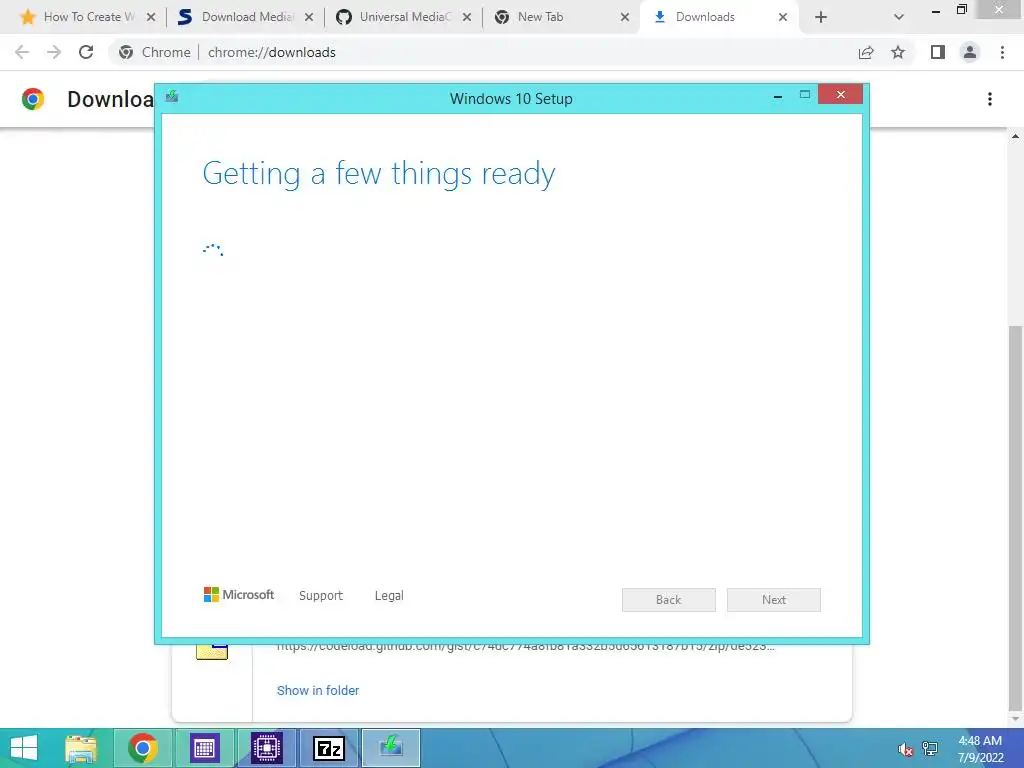Minimize the Windows 10 Setup window
Viewport: 1024px width, 768px height.
[778, 97]
